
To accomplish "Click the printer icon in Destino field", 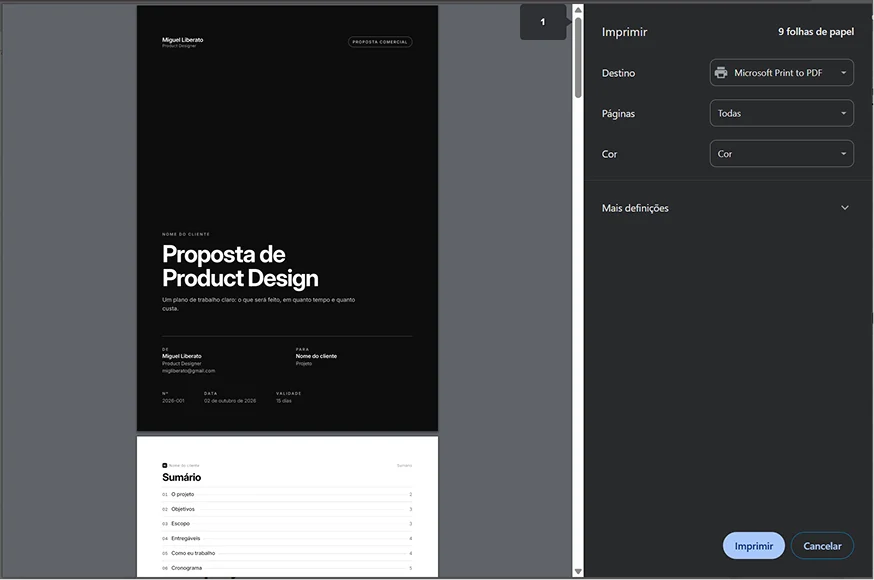I will pos(721,72).
